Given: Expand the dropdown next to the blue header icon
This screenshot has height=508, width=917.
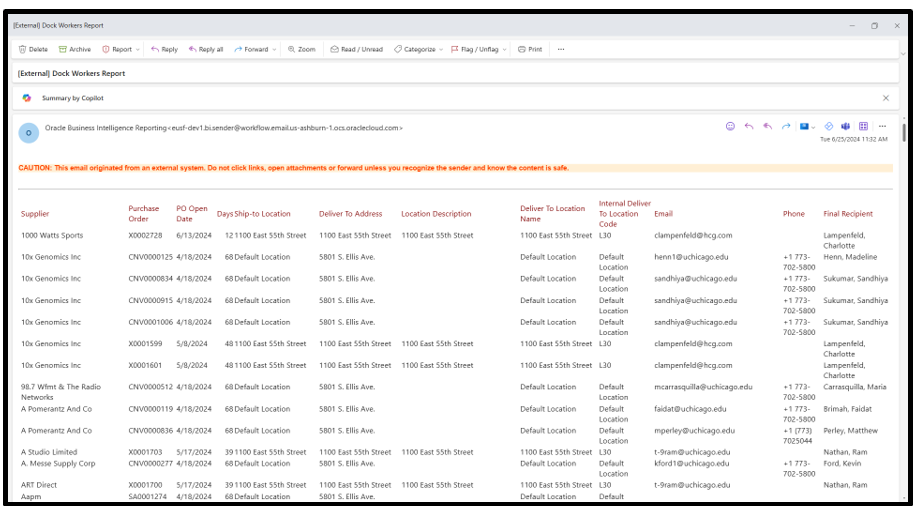Looking at the screenshot, I should click(x=813, y=127).
